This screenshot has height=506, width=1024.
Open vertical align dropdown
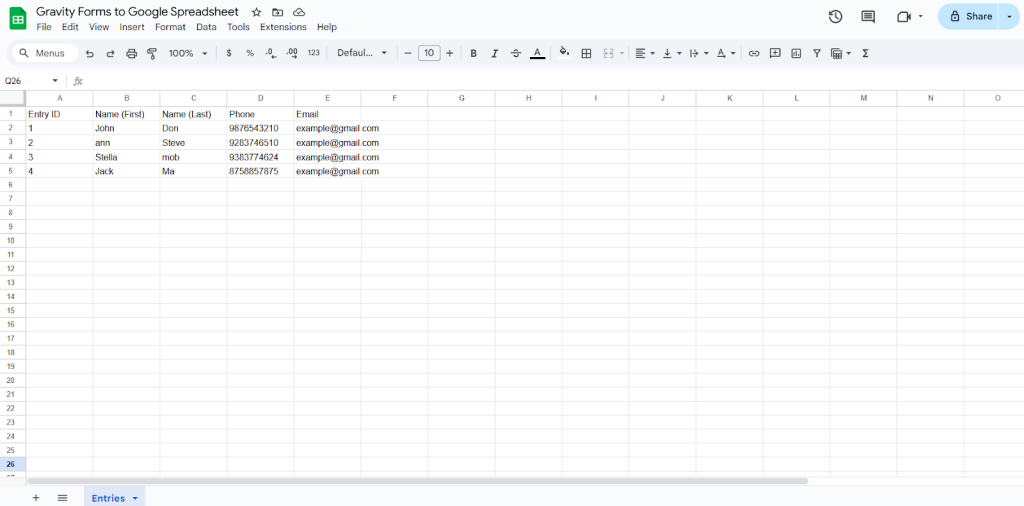672,54
